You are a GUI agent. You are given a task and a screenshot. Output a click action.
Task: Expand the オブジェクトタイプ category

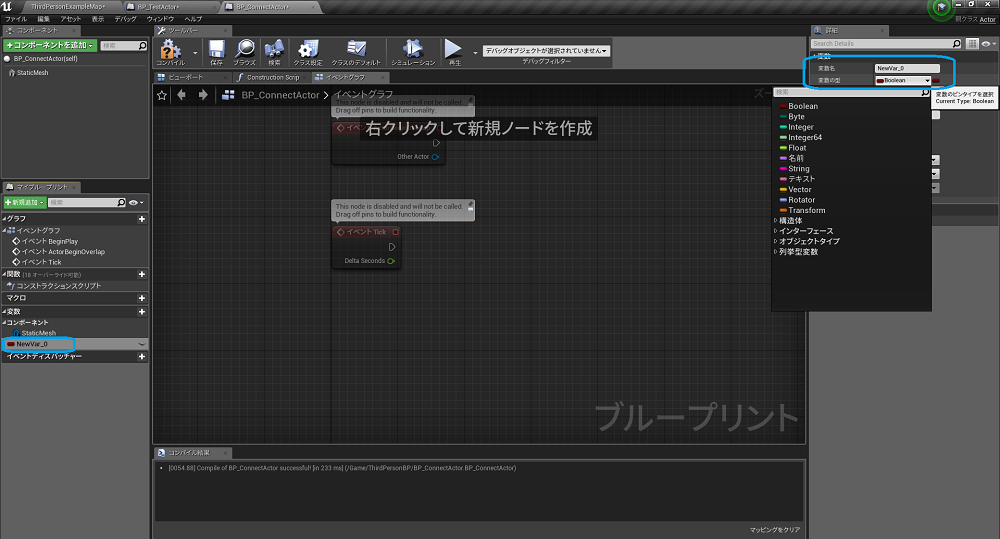click(x=776, y=241)
